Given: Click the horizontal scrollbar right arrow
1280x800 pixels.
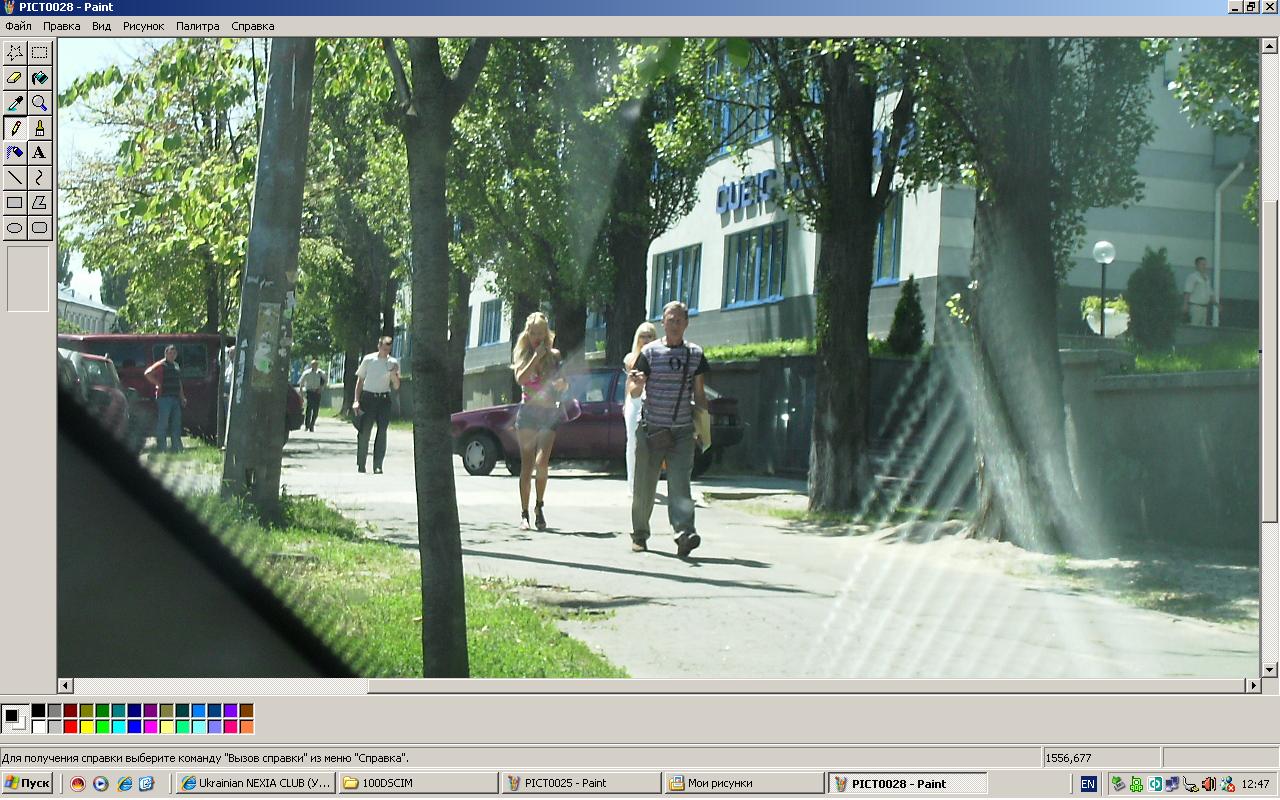Looking at the screenshot, I should (1253, 686).
